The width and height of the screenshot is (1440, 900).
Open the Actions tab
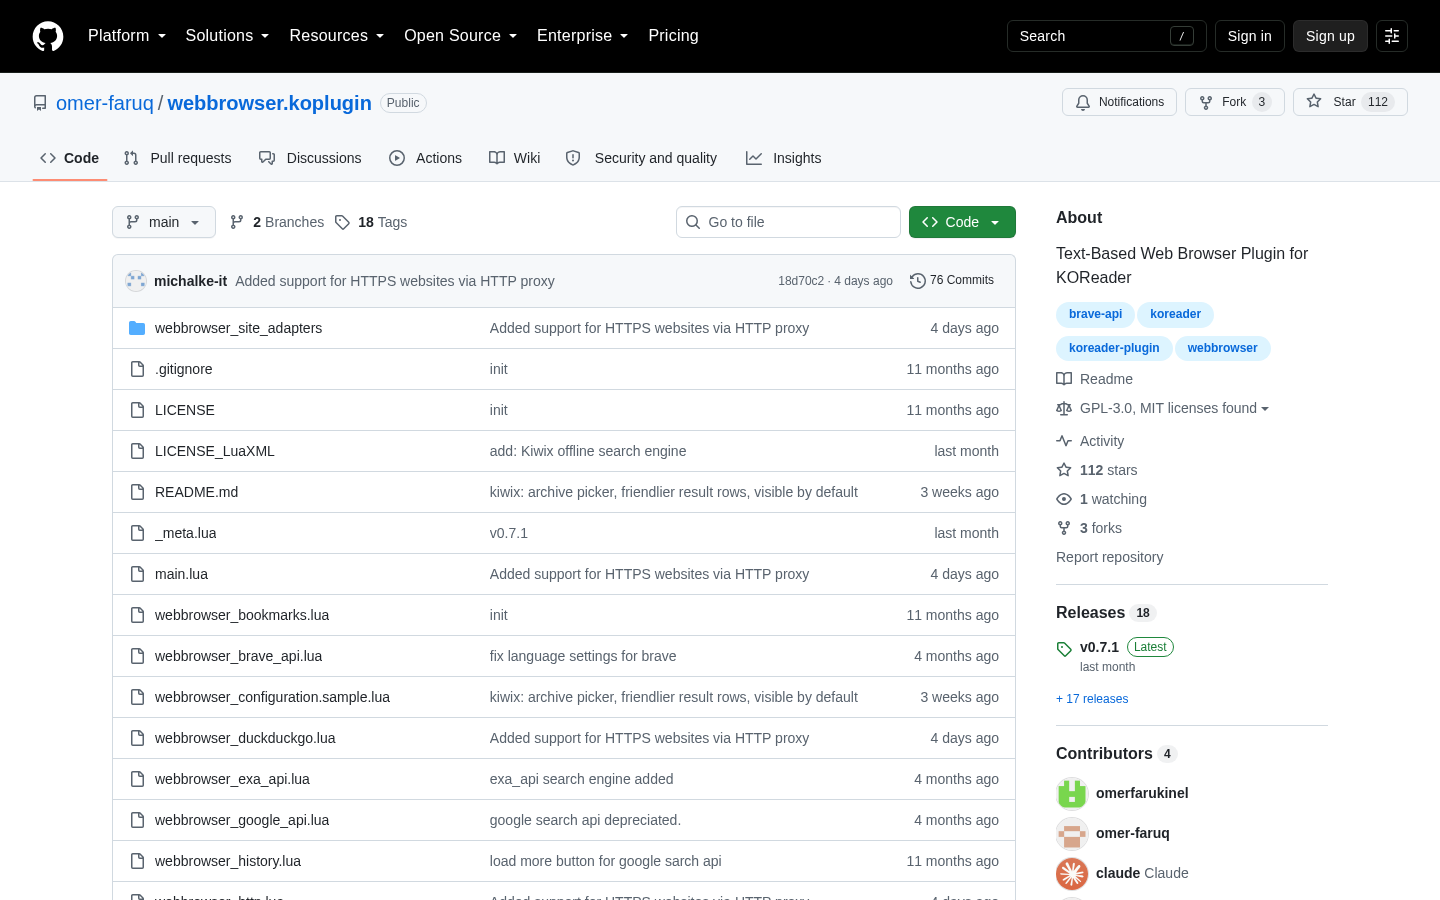(x=425, y=158)
